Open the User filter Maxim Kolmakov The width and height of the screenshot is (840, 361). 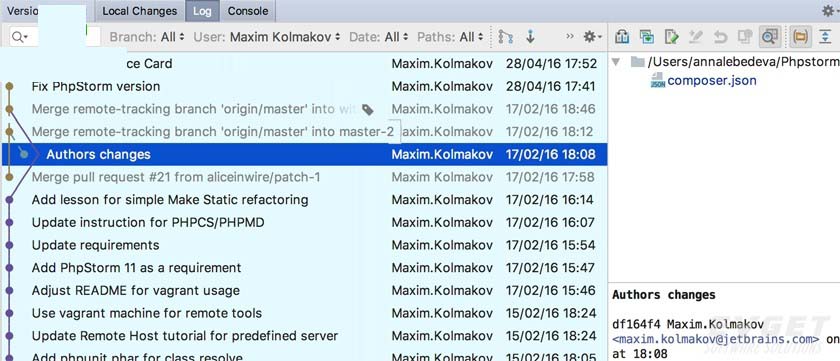267,37
